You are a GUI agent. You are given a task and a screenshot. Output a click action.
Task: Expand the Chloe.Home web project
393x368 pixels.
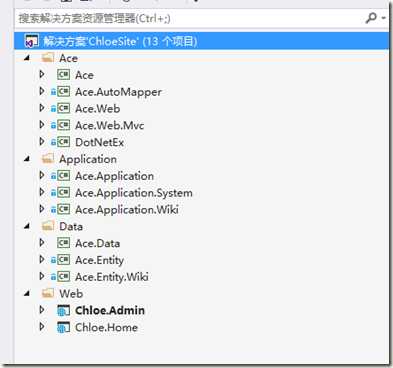pos(42,326)
